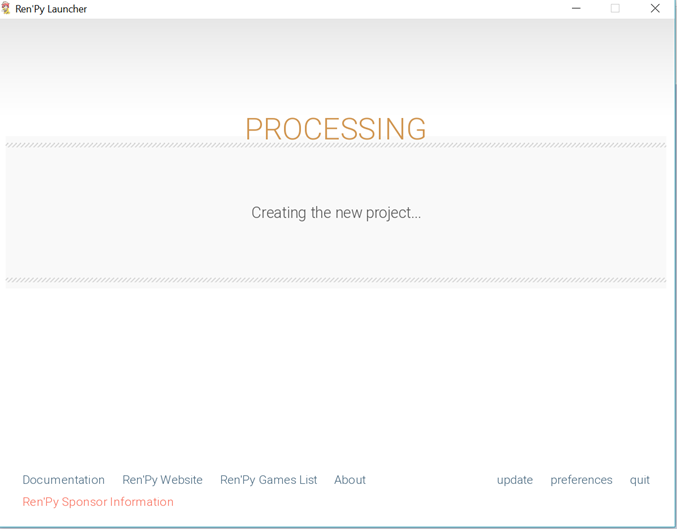This screenshot has width=677, height=529.
Task: Click the PROCESSING heading
Action: (x=335, y=129)
